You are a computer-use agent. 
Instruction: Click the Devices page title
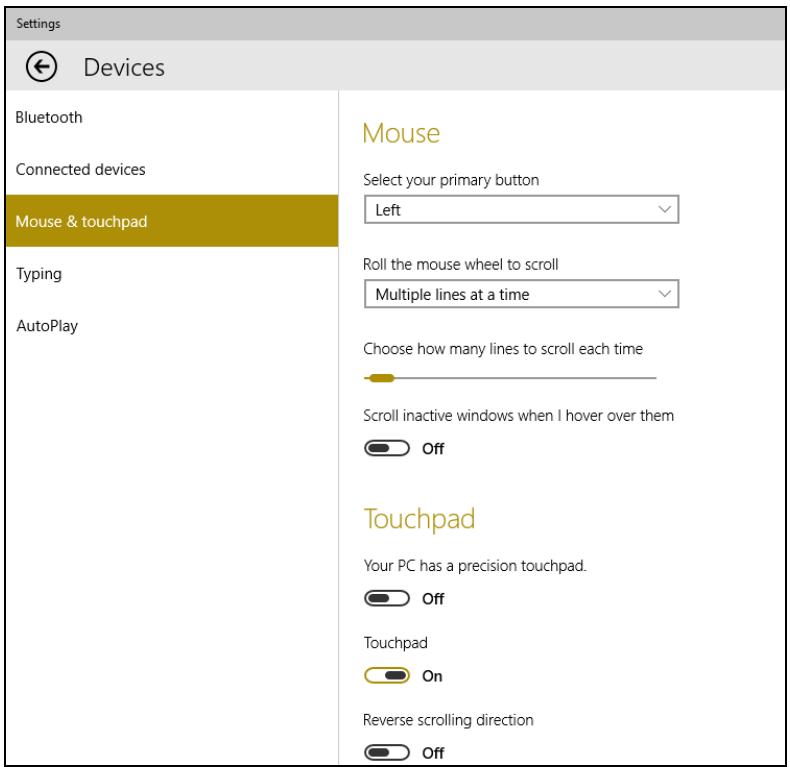tap(124, 68)
